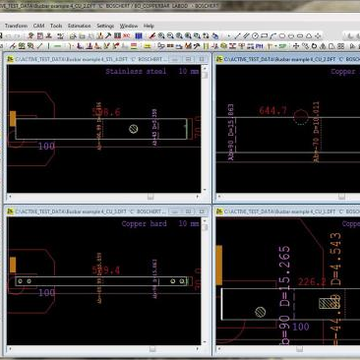The width and height of the screenshot is (360, 360).
Task: Click the red NC code toolbar icon
Action: [126, 36]
